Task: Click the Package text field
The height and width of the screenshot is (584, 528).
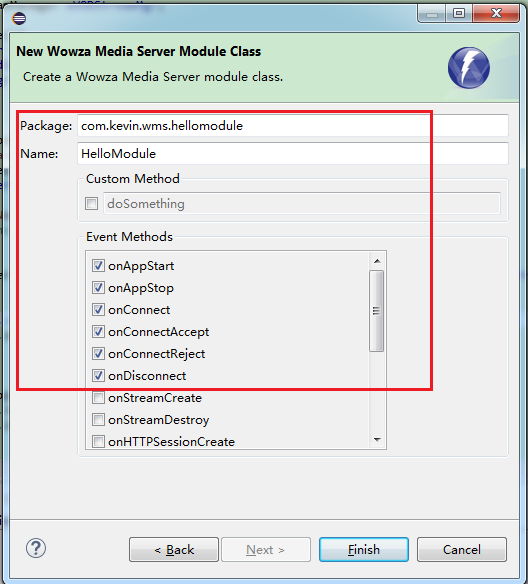Action: (293, 126)
